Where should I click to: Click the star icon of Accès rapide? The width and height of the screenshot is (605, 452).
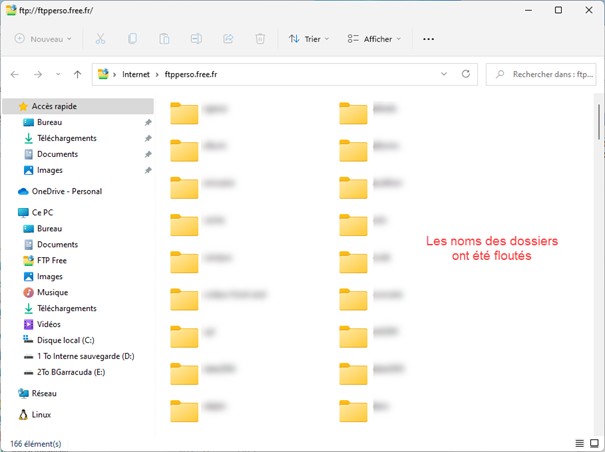click(x=23, y=106)
